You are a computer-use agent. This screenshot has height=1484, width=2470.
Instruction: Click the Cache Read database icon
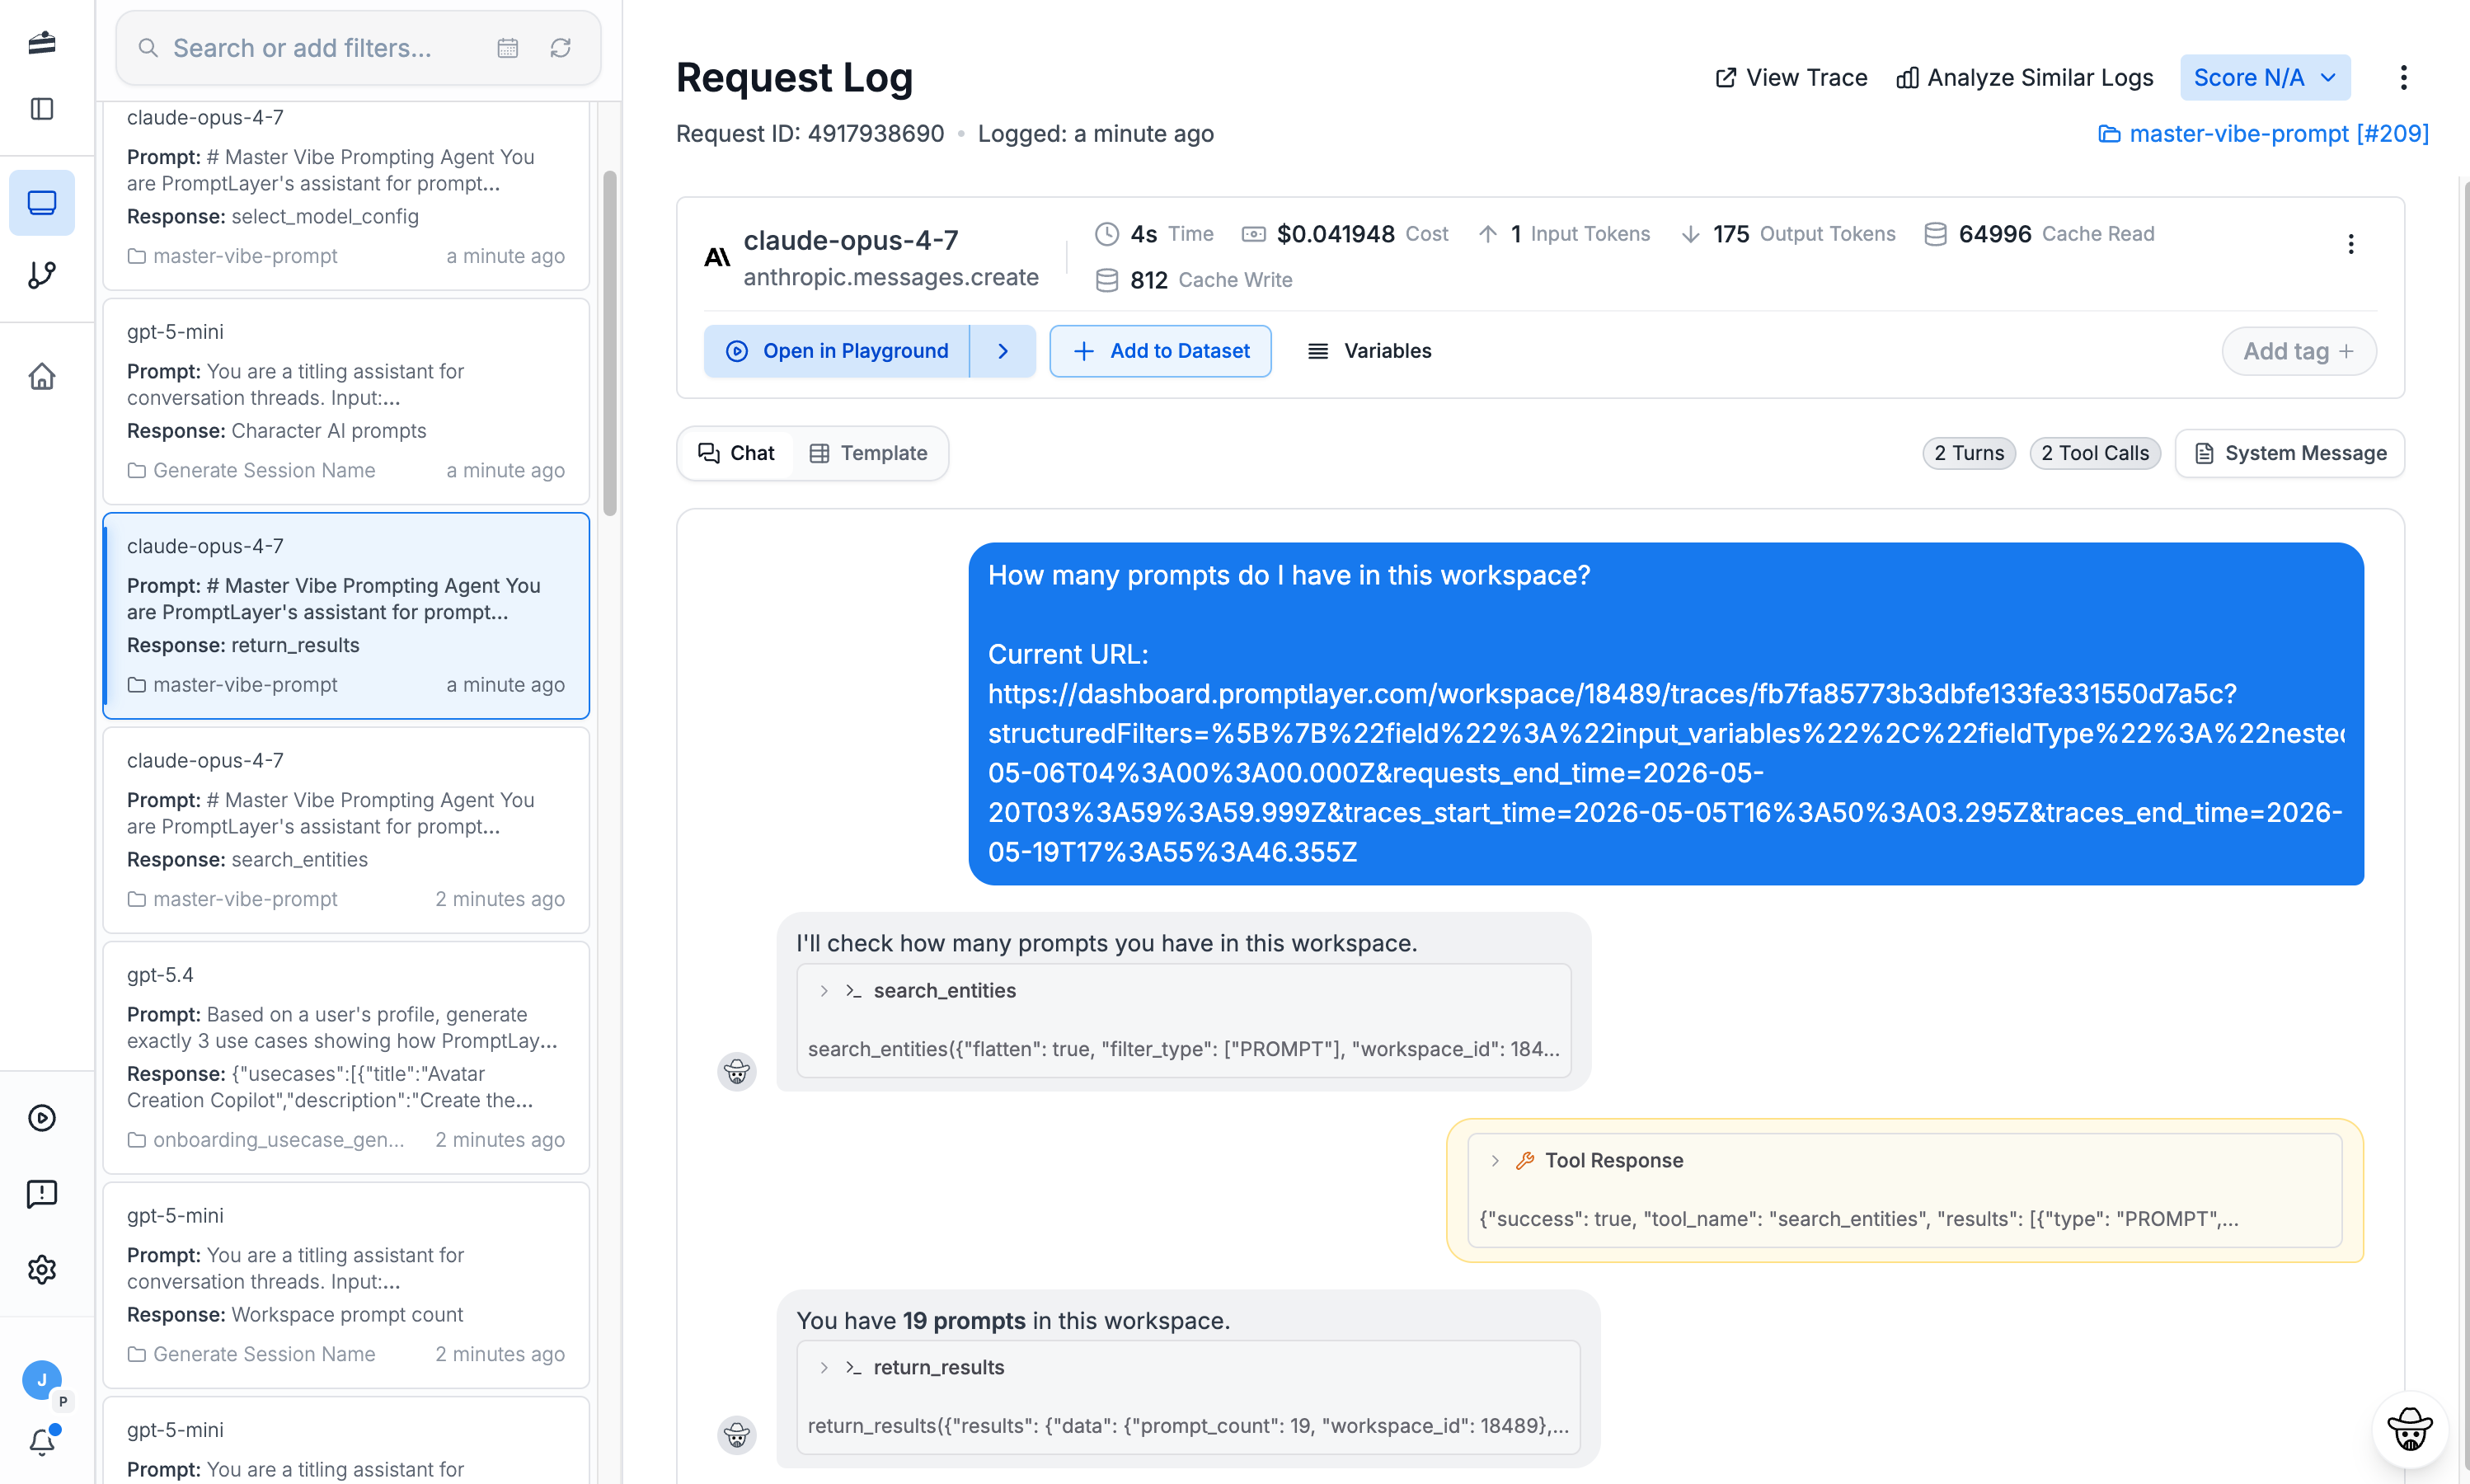(1935, 234)
